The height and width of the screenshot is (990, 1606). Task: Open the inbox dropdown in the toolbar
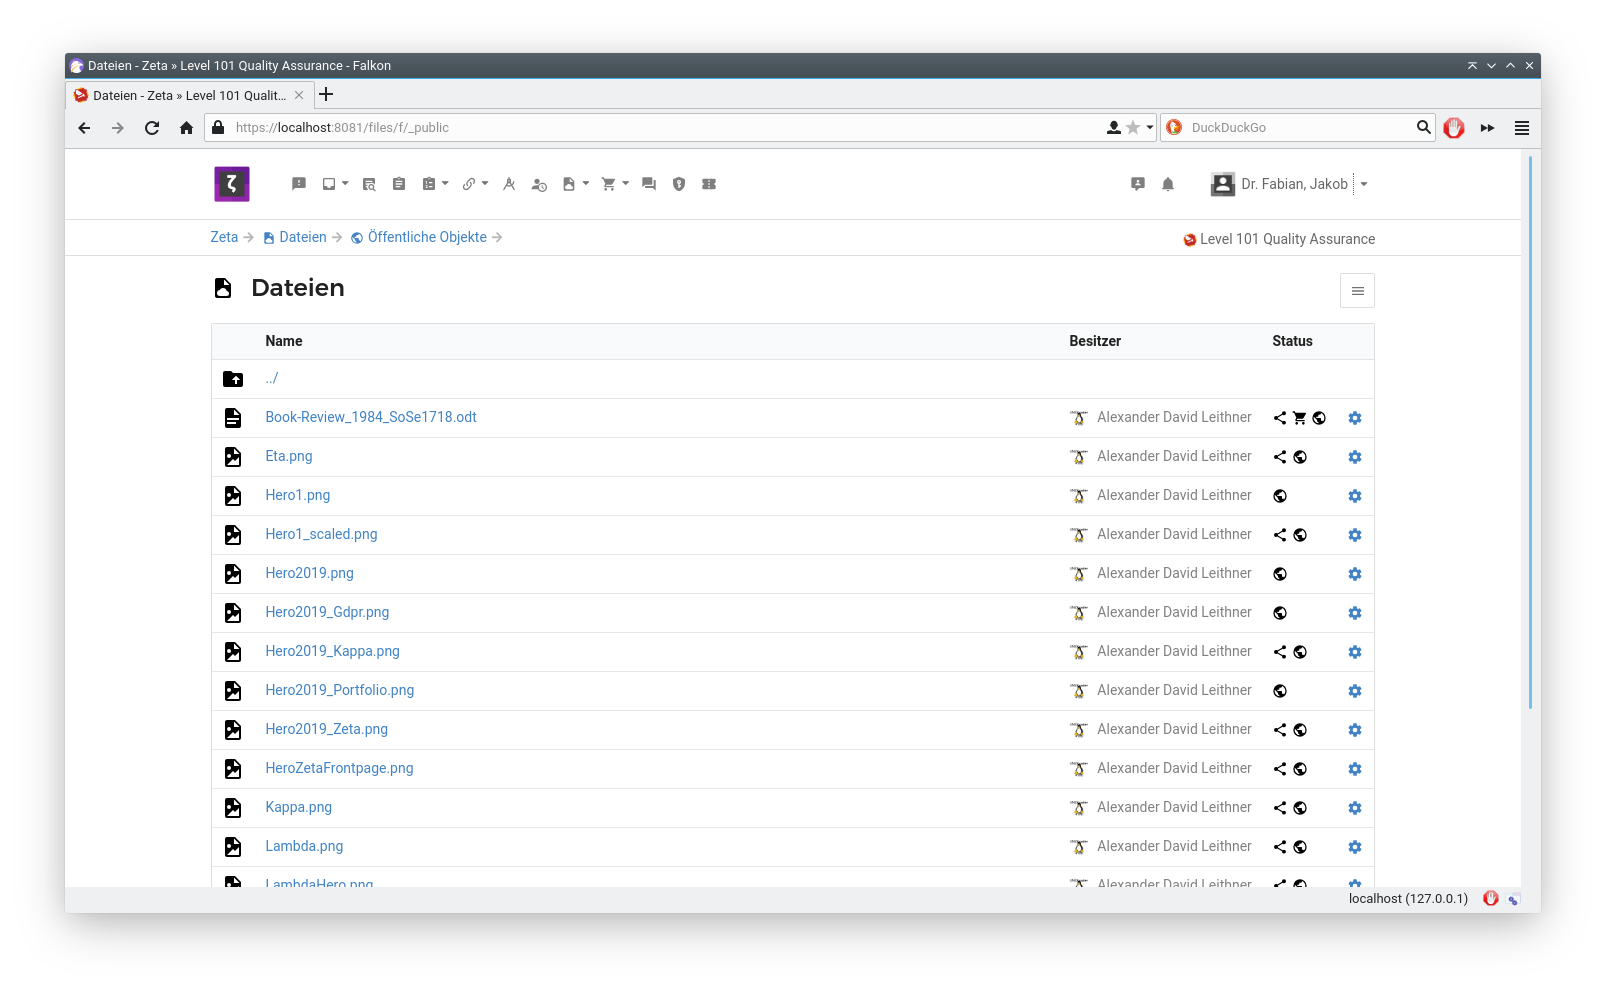click(x=335, y=184)
